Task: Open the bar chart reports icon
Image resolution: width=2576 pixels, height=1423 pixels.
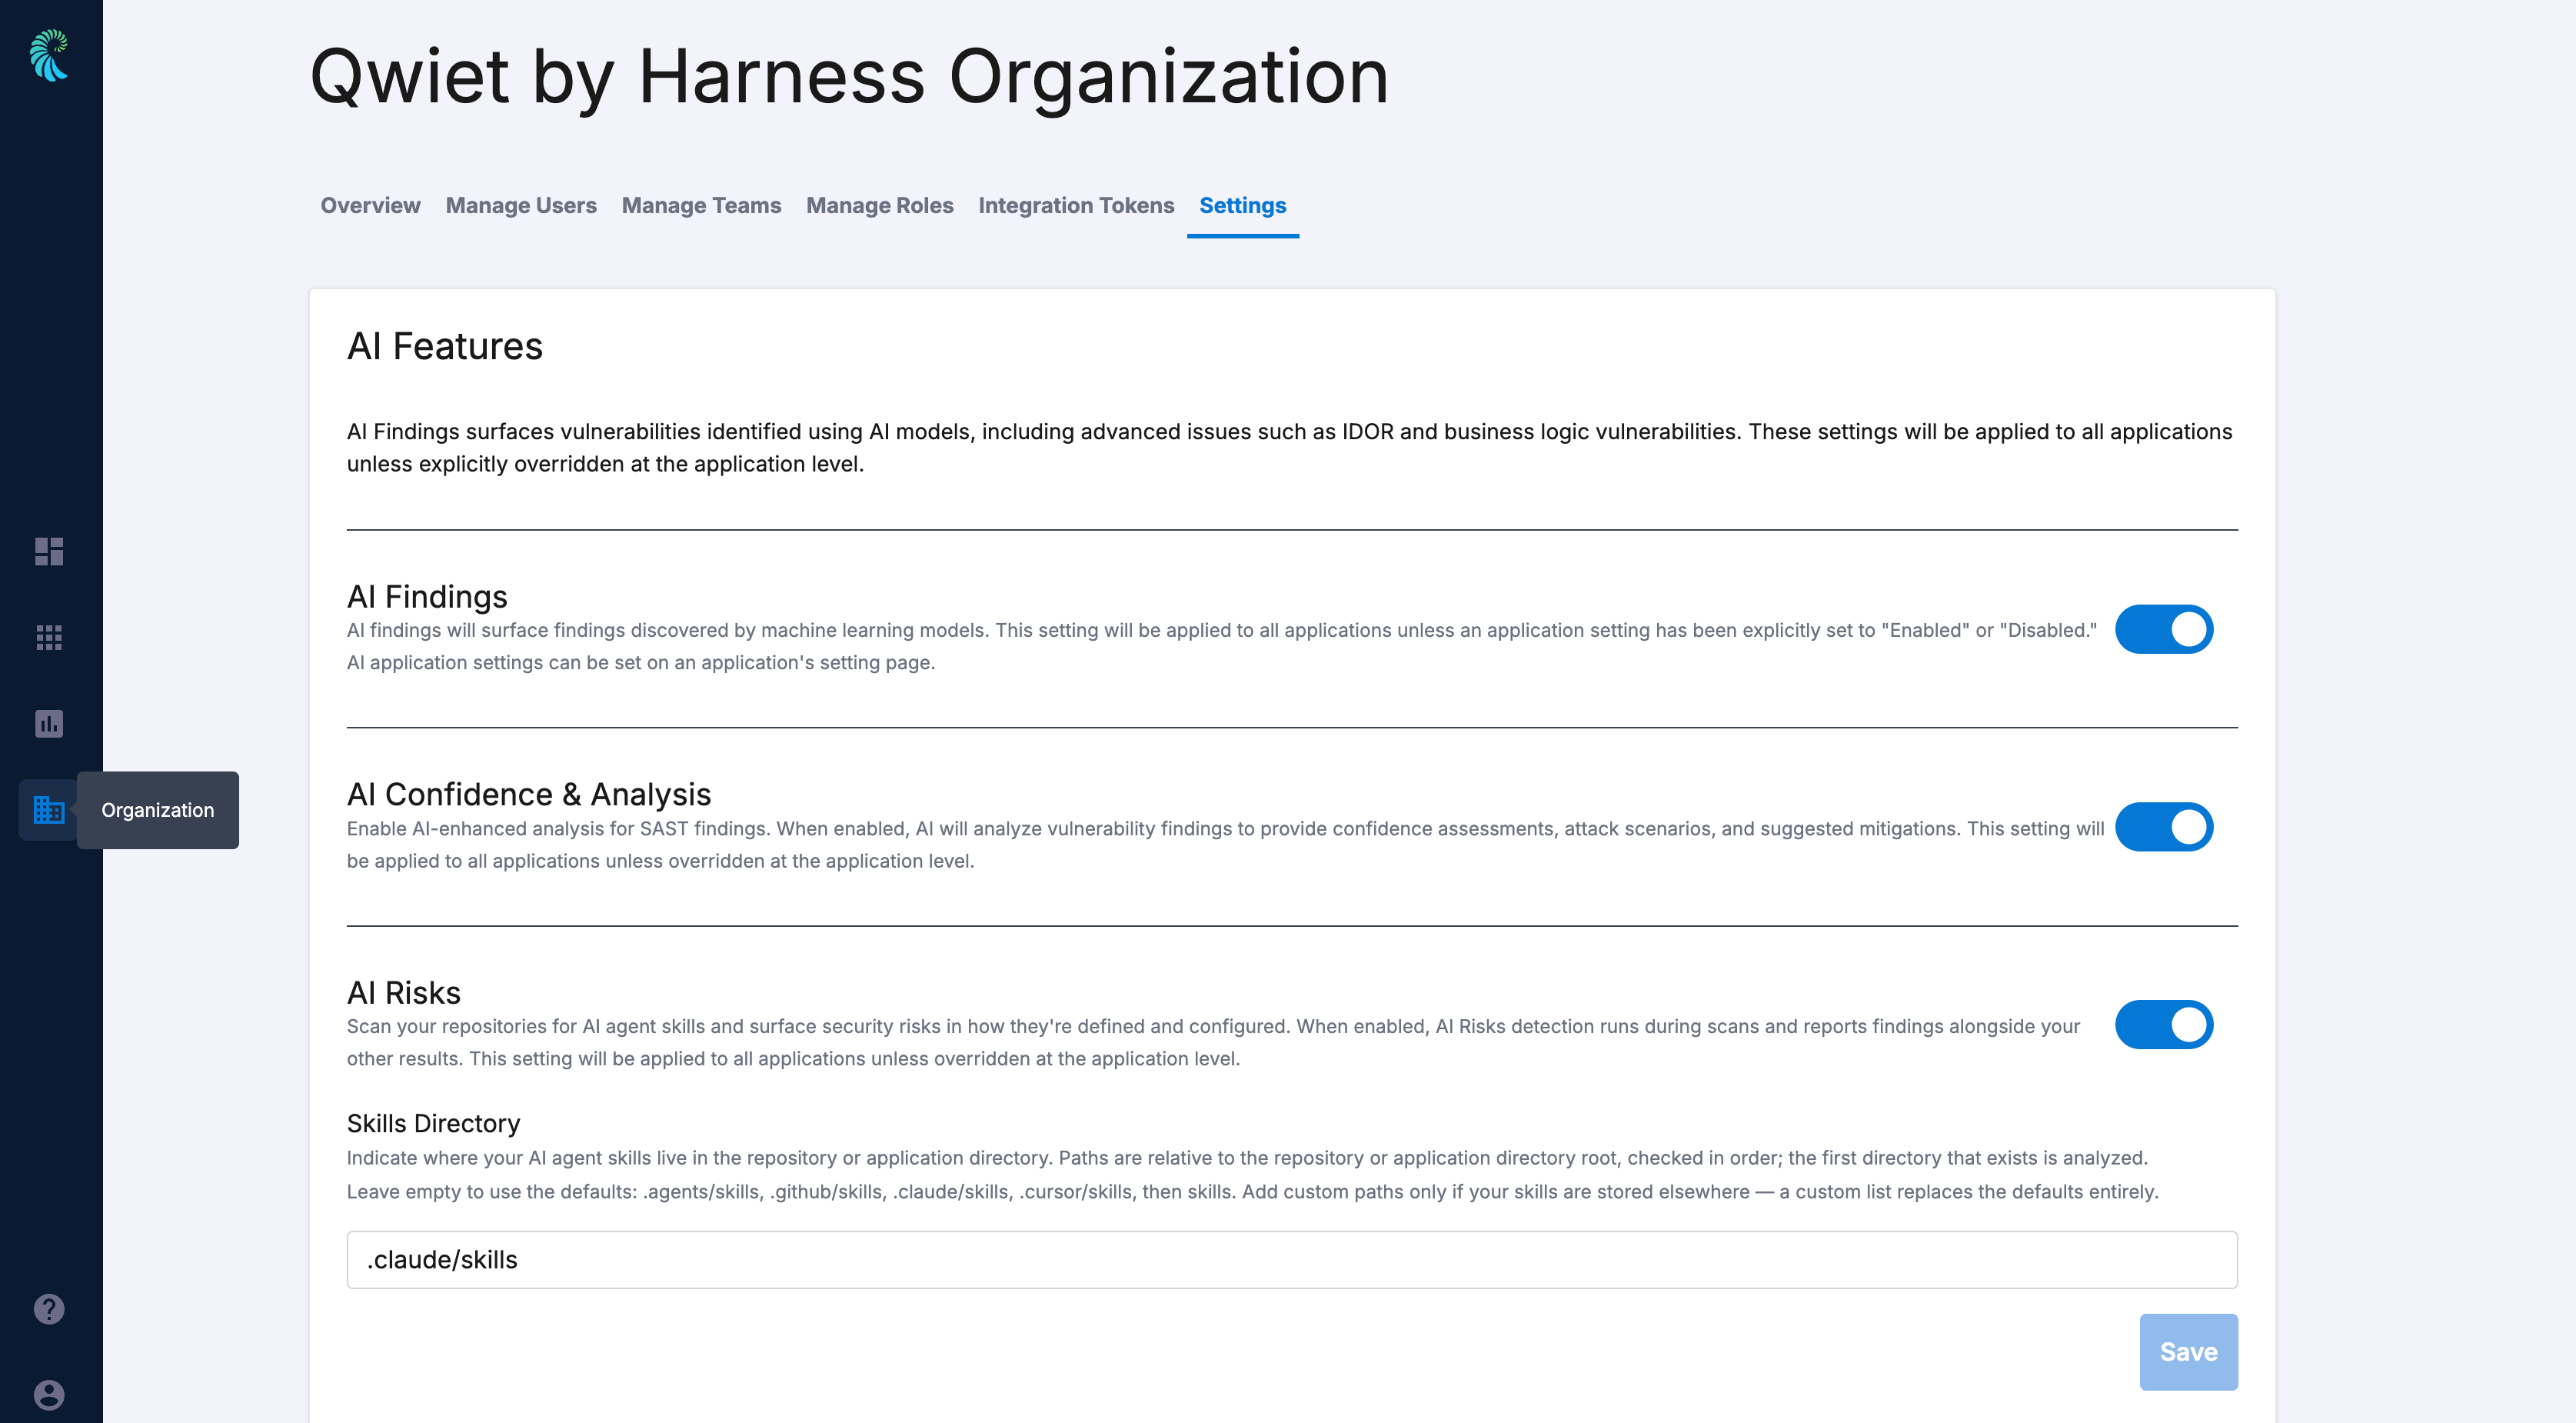Action: click(x=49, y=723)
